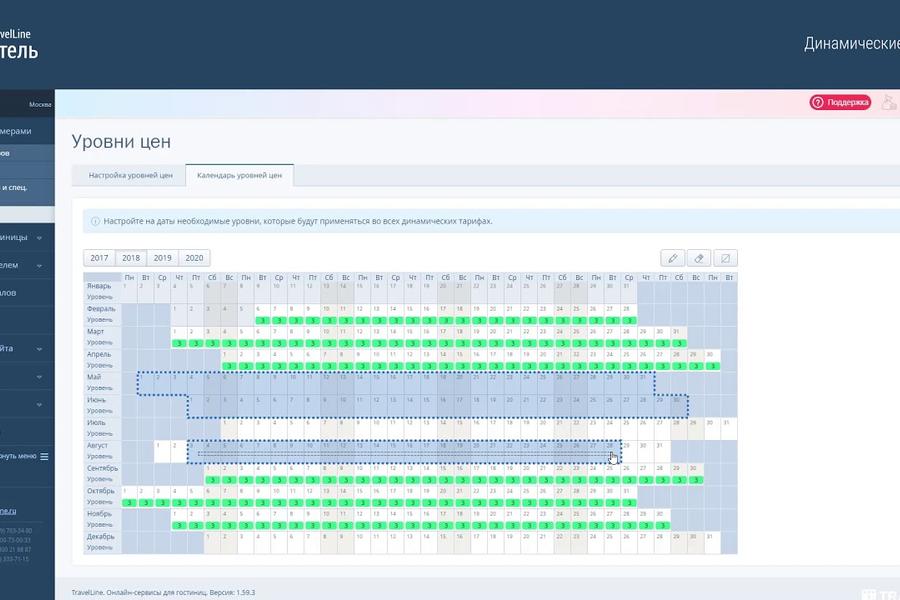Open the Настройка уровней цен tab

tap(130, 175)
